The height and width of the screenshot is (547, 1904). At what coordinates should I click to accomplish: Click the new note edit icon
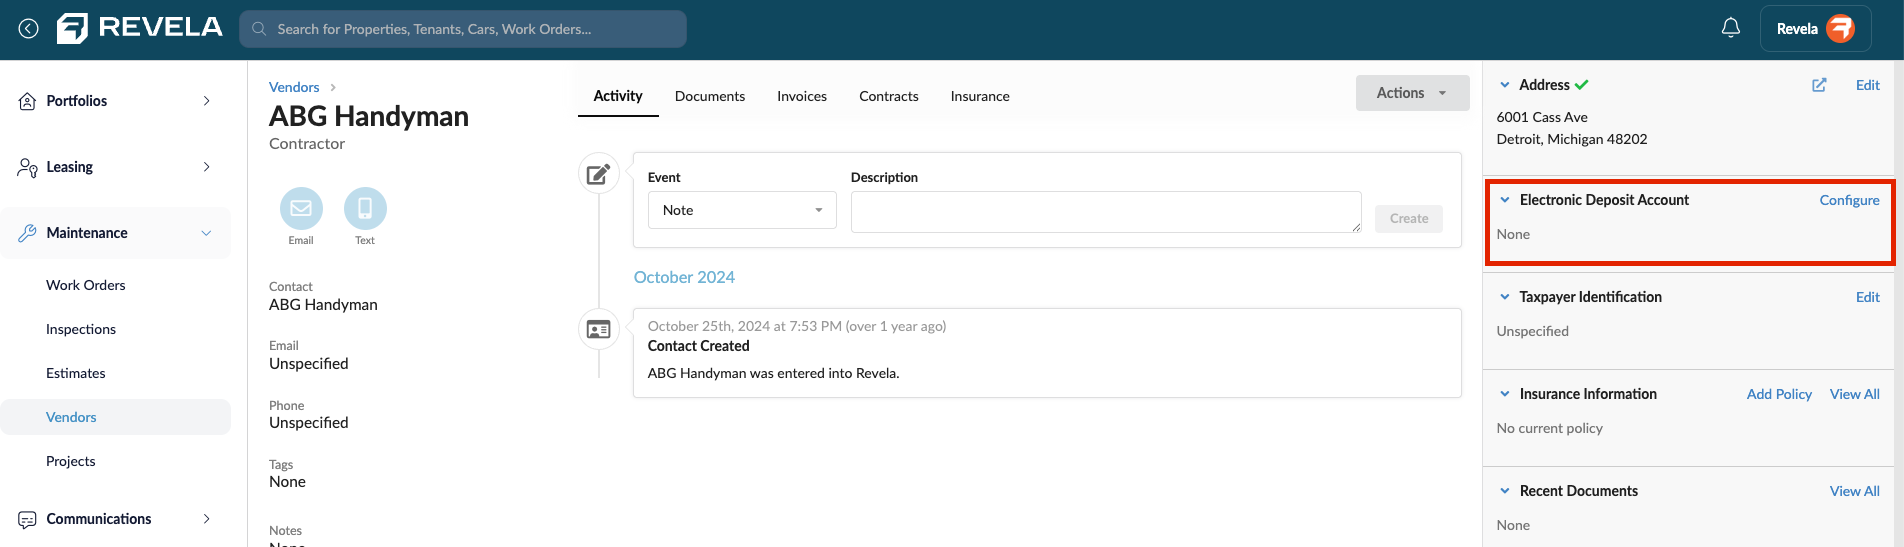[x=599, y=174]
